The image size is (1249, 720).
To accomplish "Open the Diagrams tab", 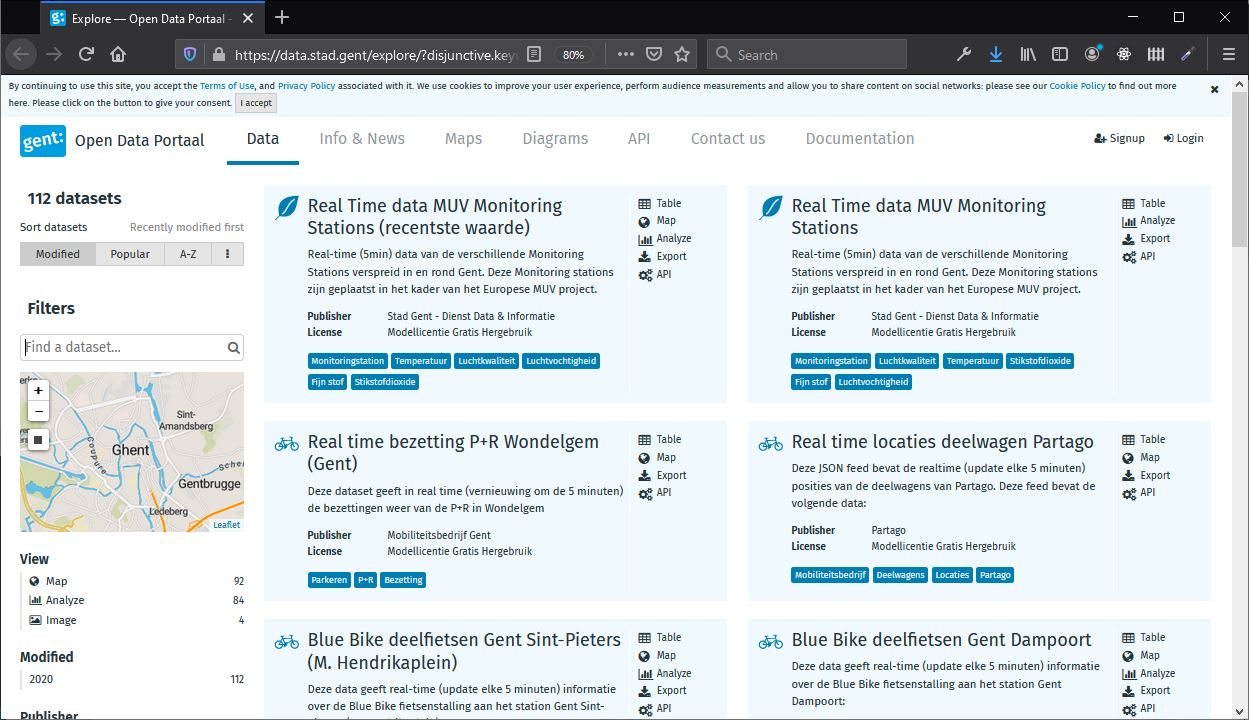I will click(555, 138).
